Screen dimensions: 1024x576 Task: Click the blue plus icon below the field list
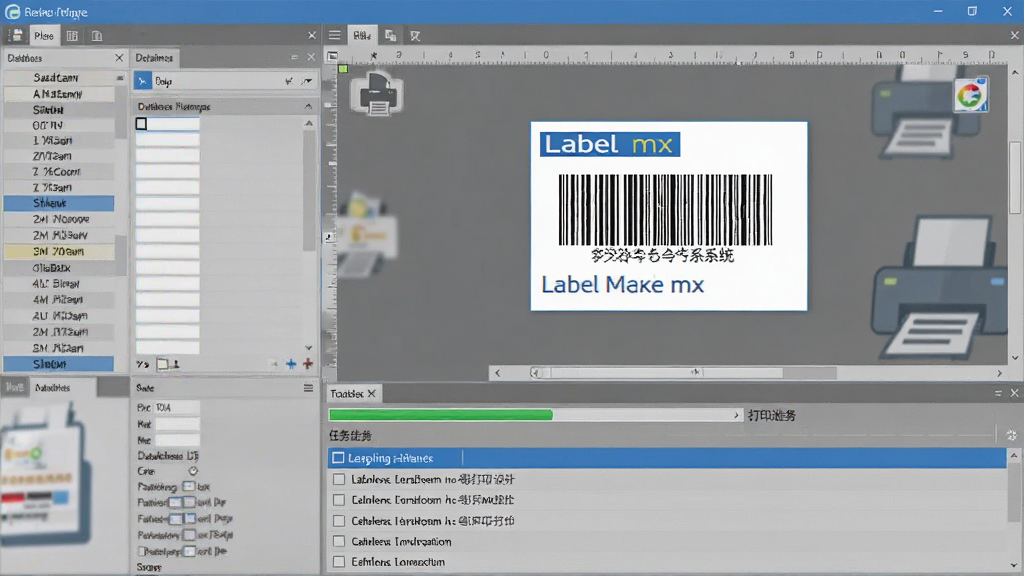point(291,364)
